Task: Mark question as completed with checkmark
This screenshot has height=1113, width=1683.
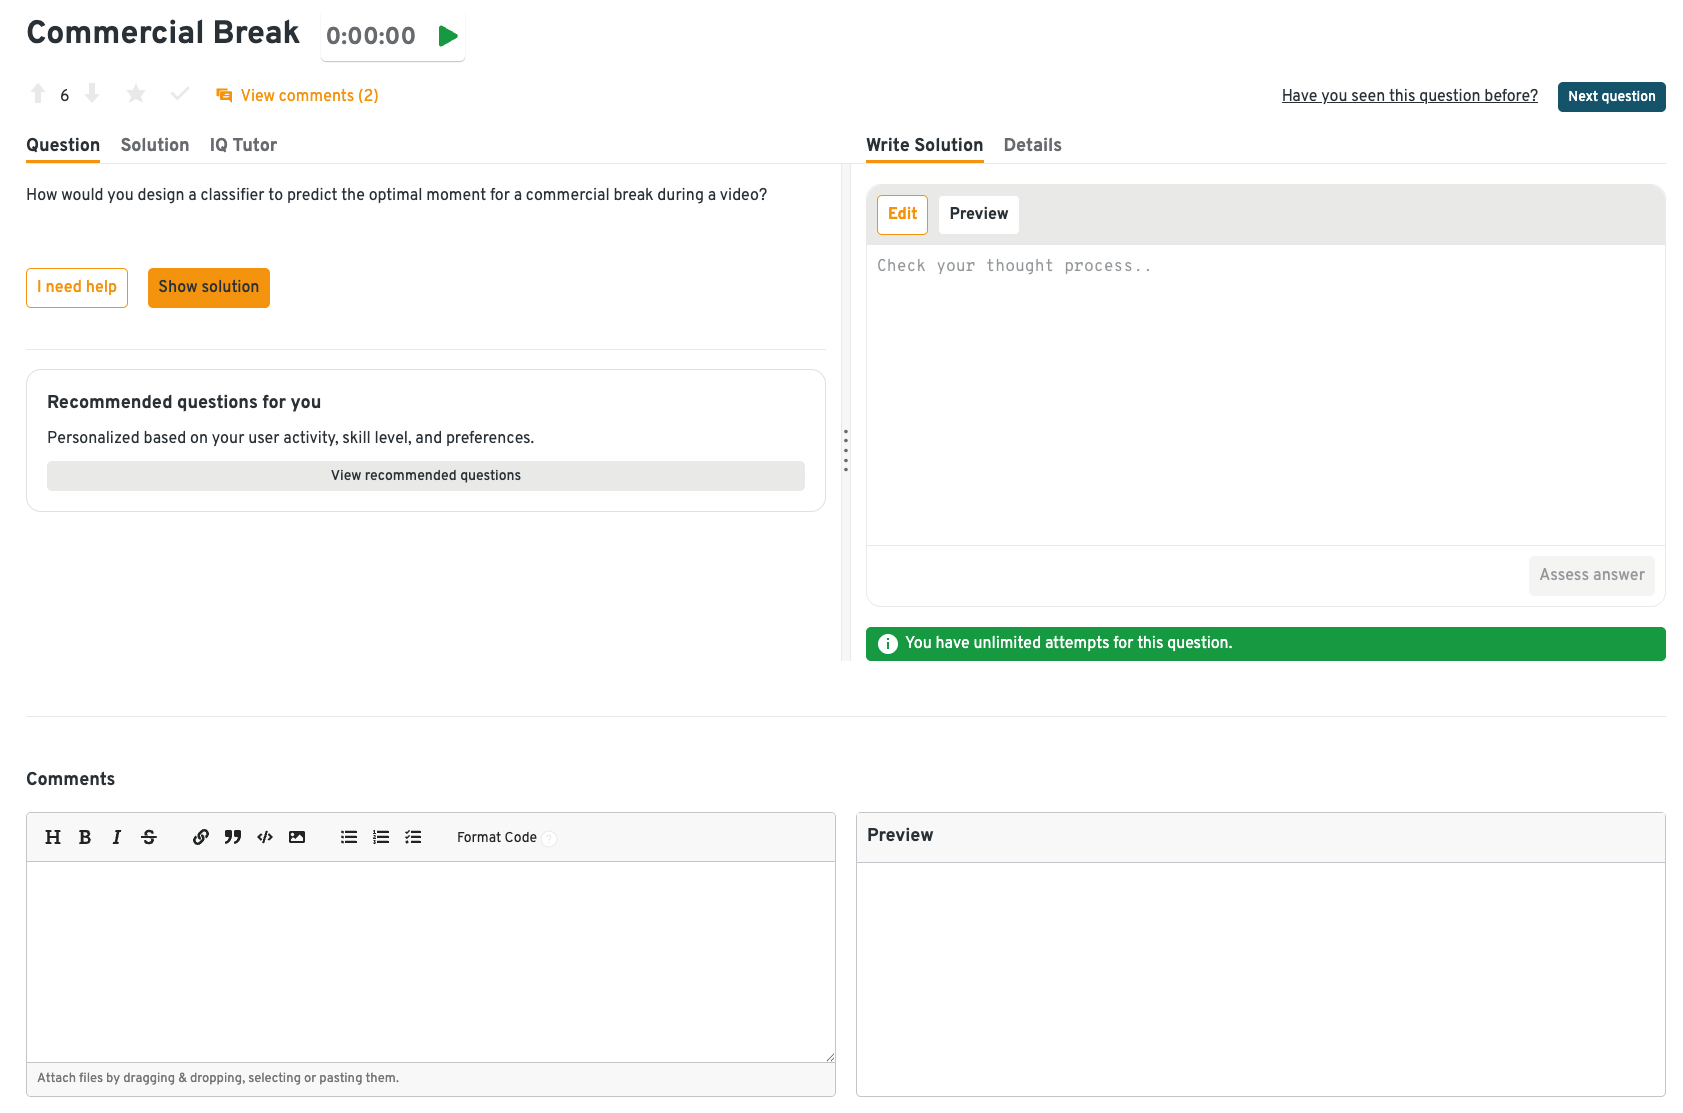Action: 180,94
